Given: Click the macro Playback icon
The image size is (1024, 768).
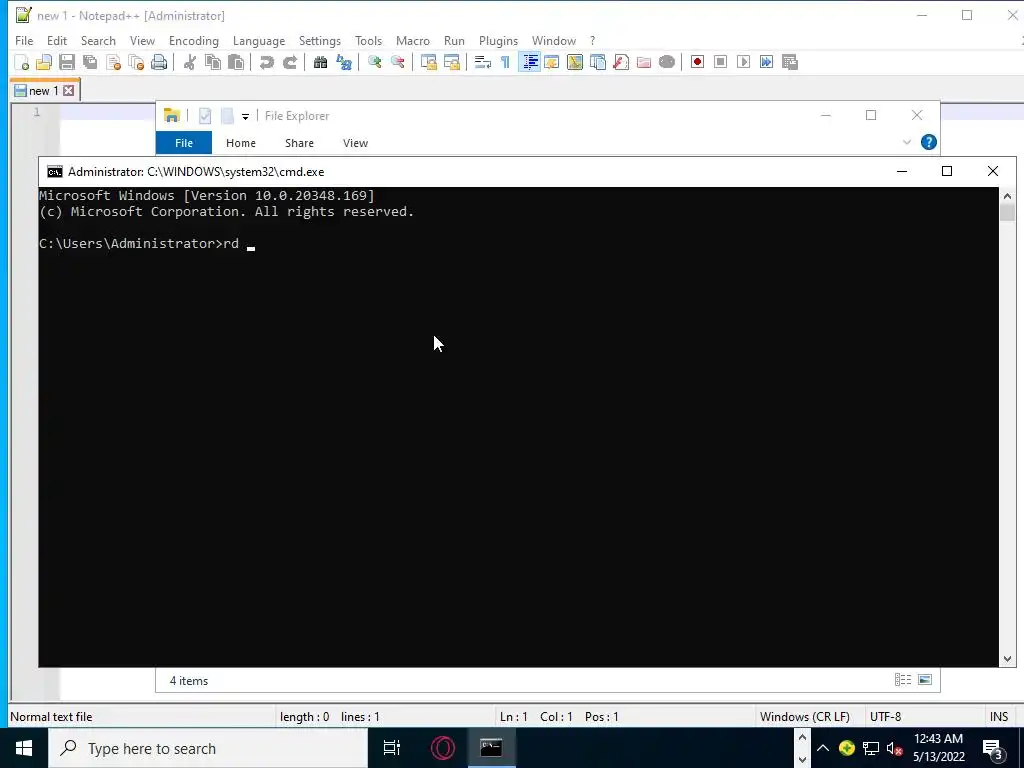Looking at the screenshot, I should (743, 62).
